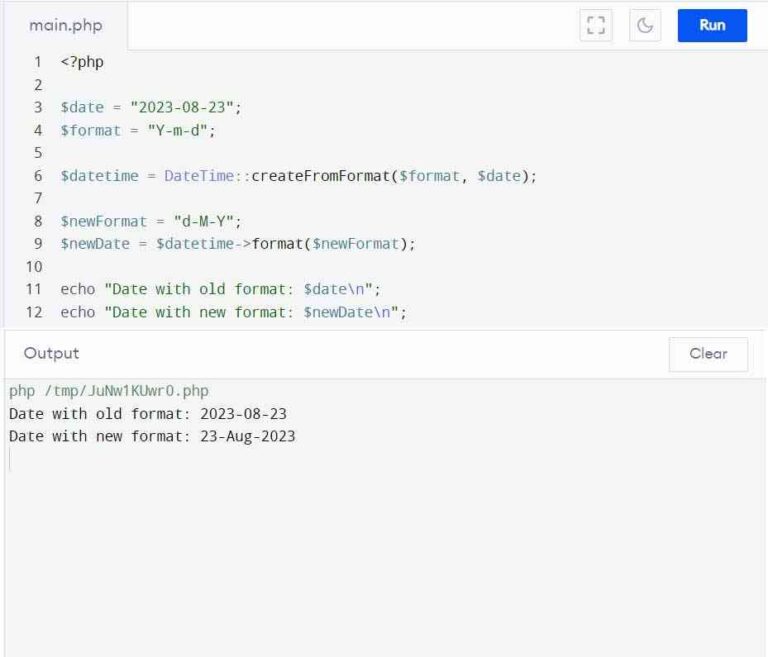Viewport: 768px width, 657px height.
Task: Clear the output panel
Action: (708, 354)
